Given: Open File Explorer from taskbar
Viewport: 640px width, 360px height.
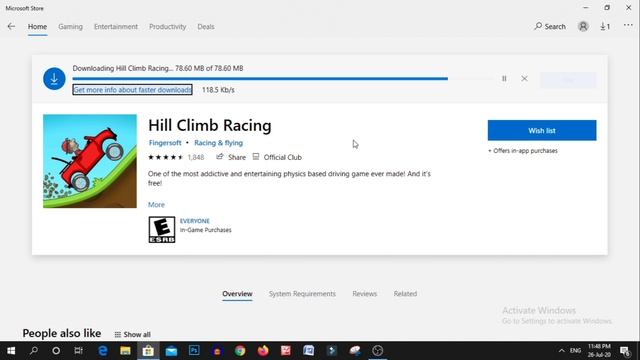Looking at the screenshot, I should pyautogui.click(x=125, y=351).
